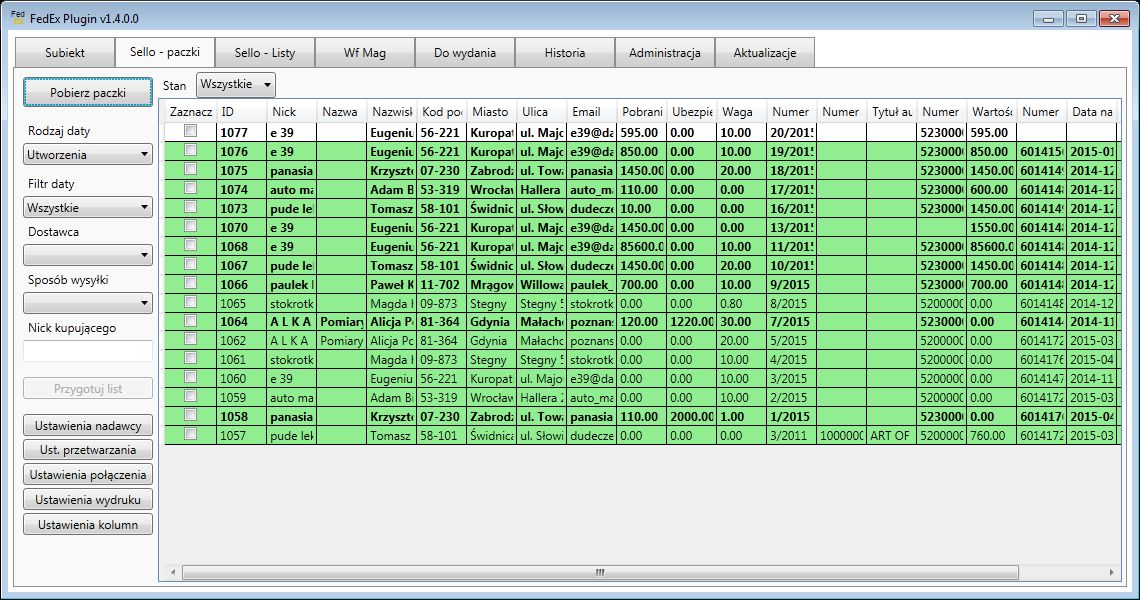The image size is (1140, 600).
Task: Click the scrollbar right arrow
Action: (x=1111, y=572)
